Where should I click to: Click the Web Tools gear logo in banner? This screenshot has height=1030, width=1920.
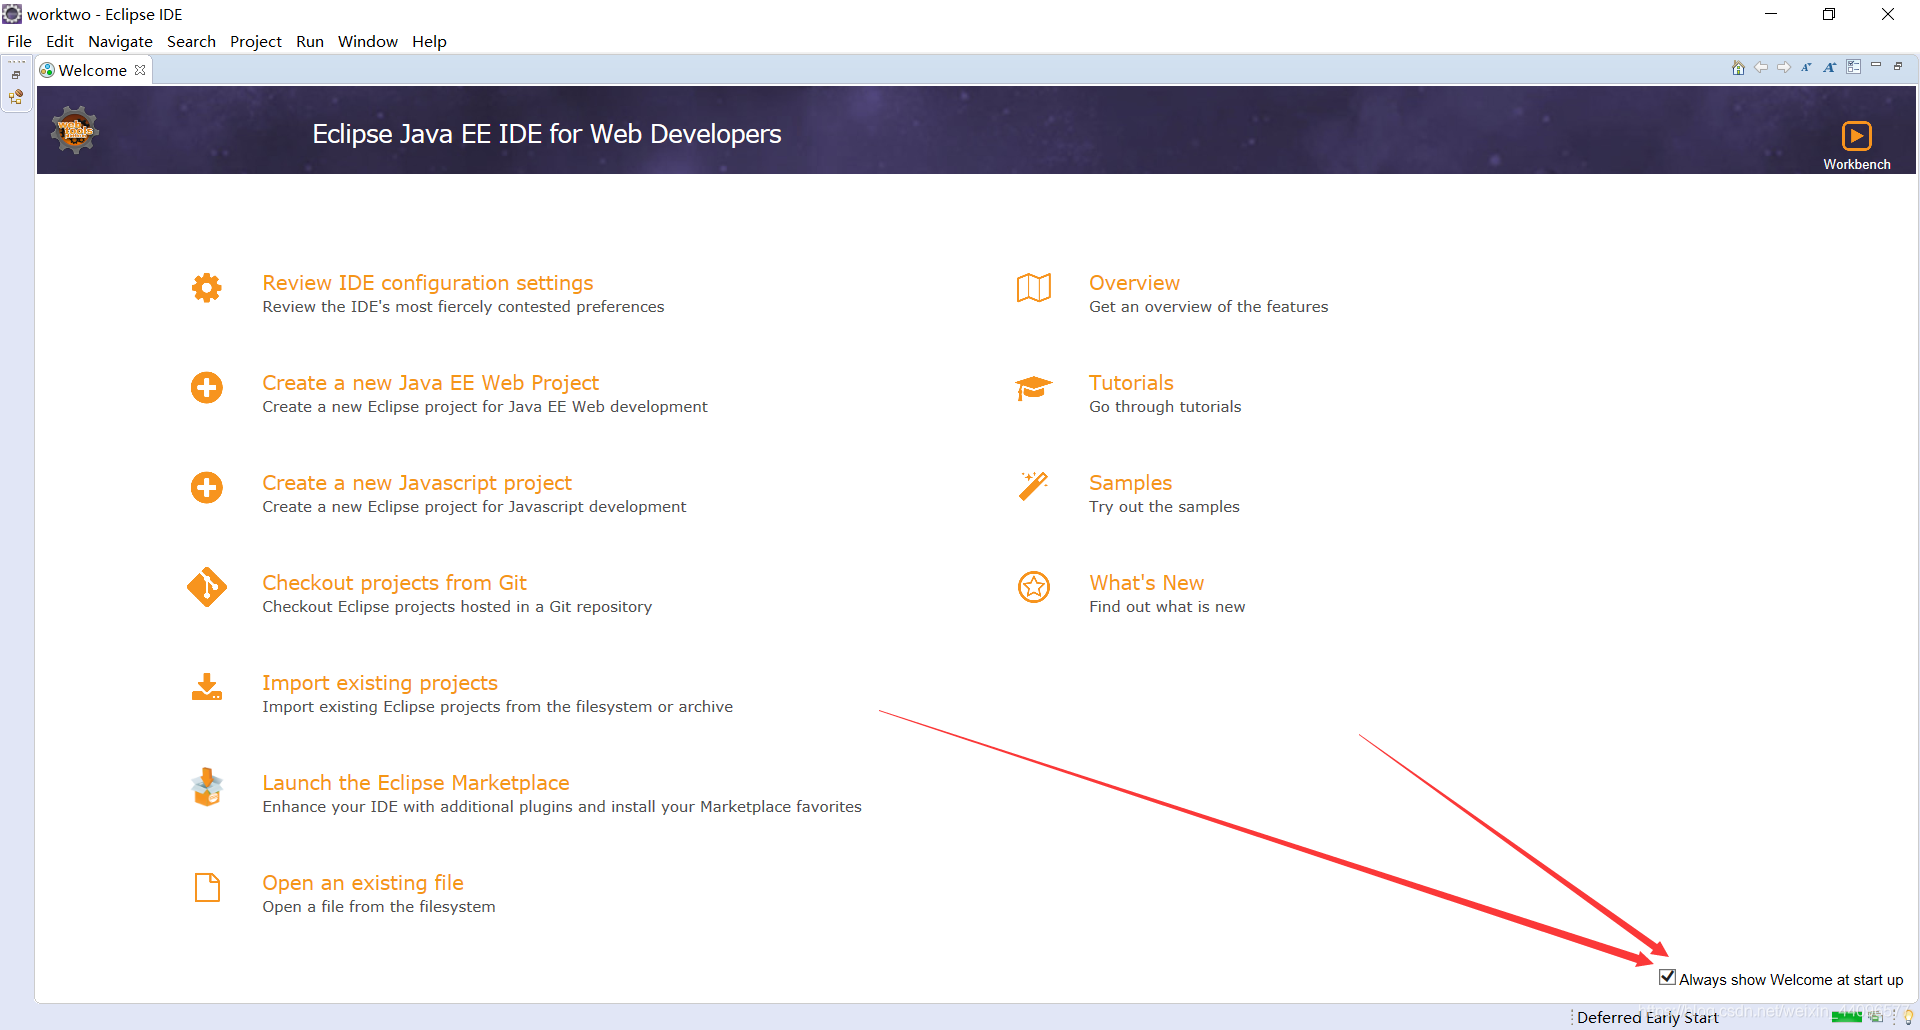click(x=75, y=130)
